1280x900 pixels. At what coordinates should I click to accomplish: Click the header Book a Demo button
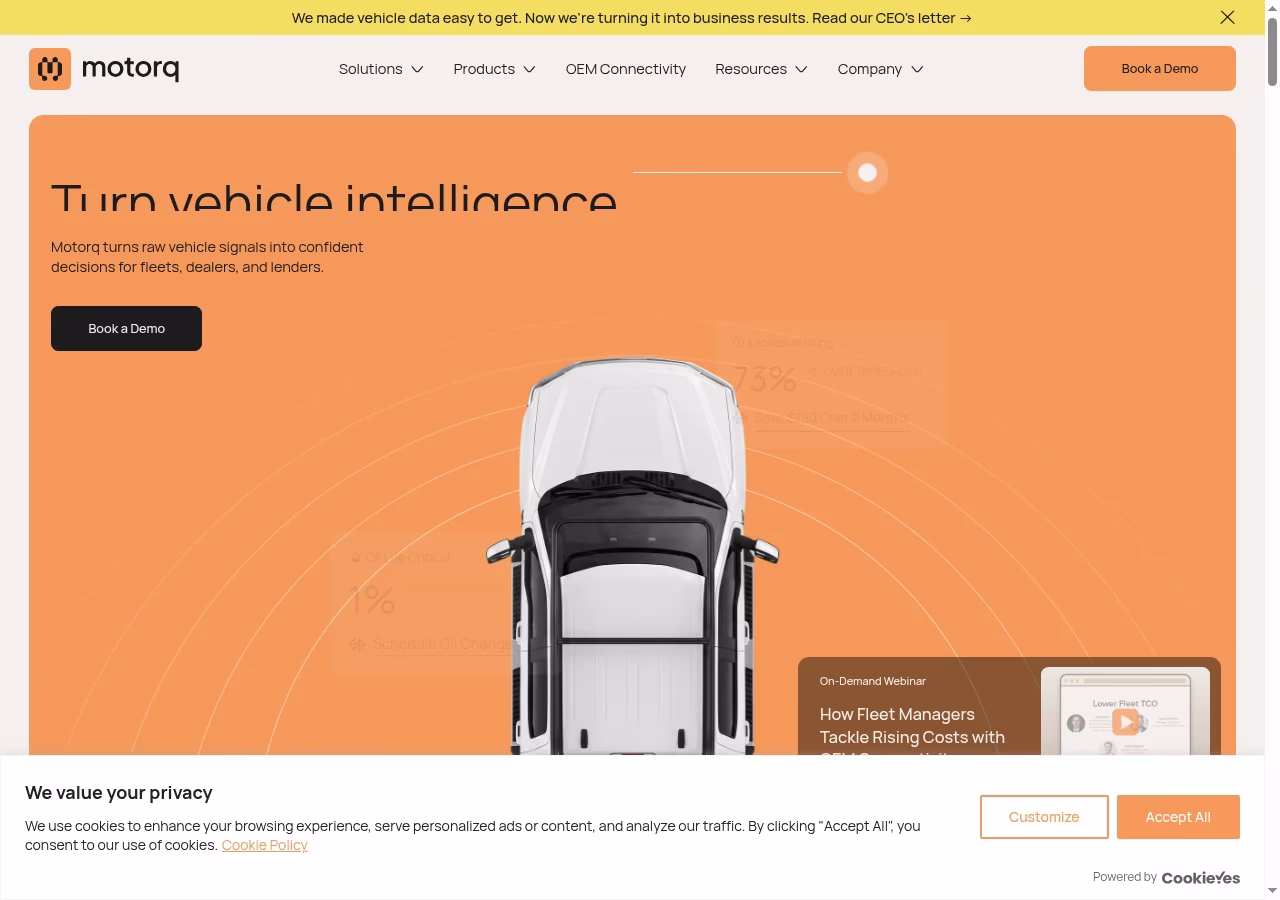click(1160, 68)
